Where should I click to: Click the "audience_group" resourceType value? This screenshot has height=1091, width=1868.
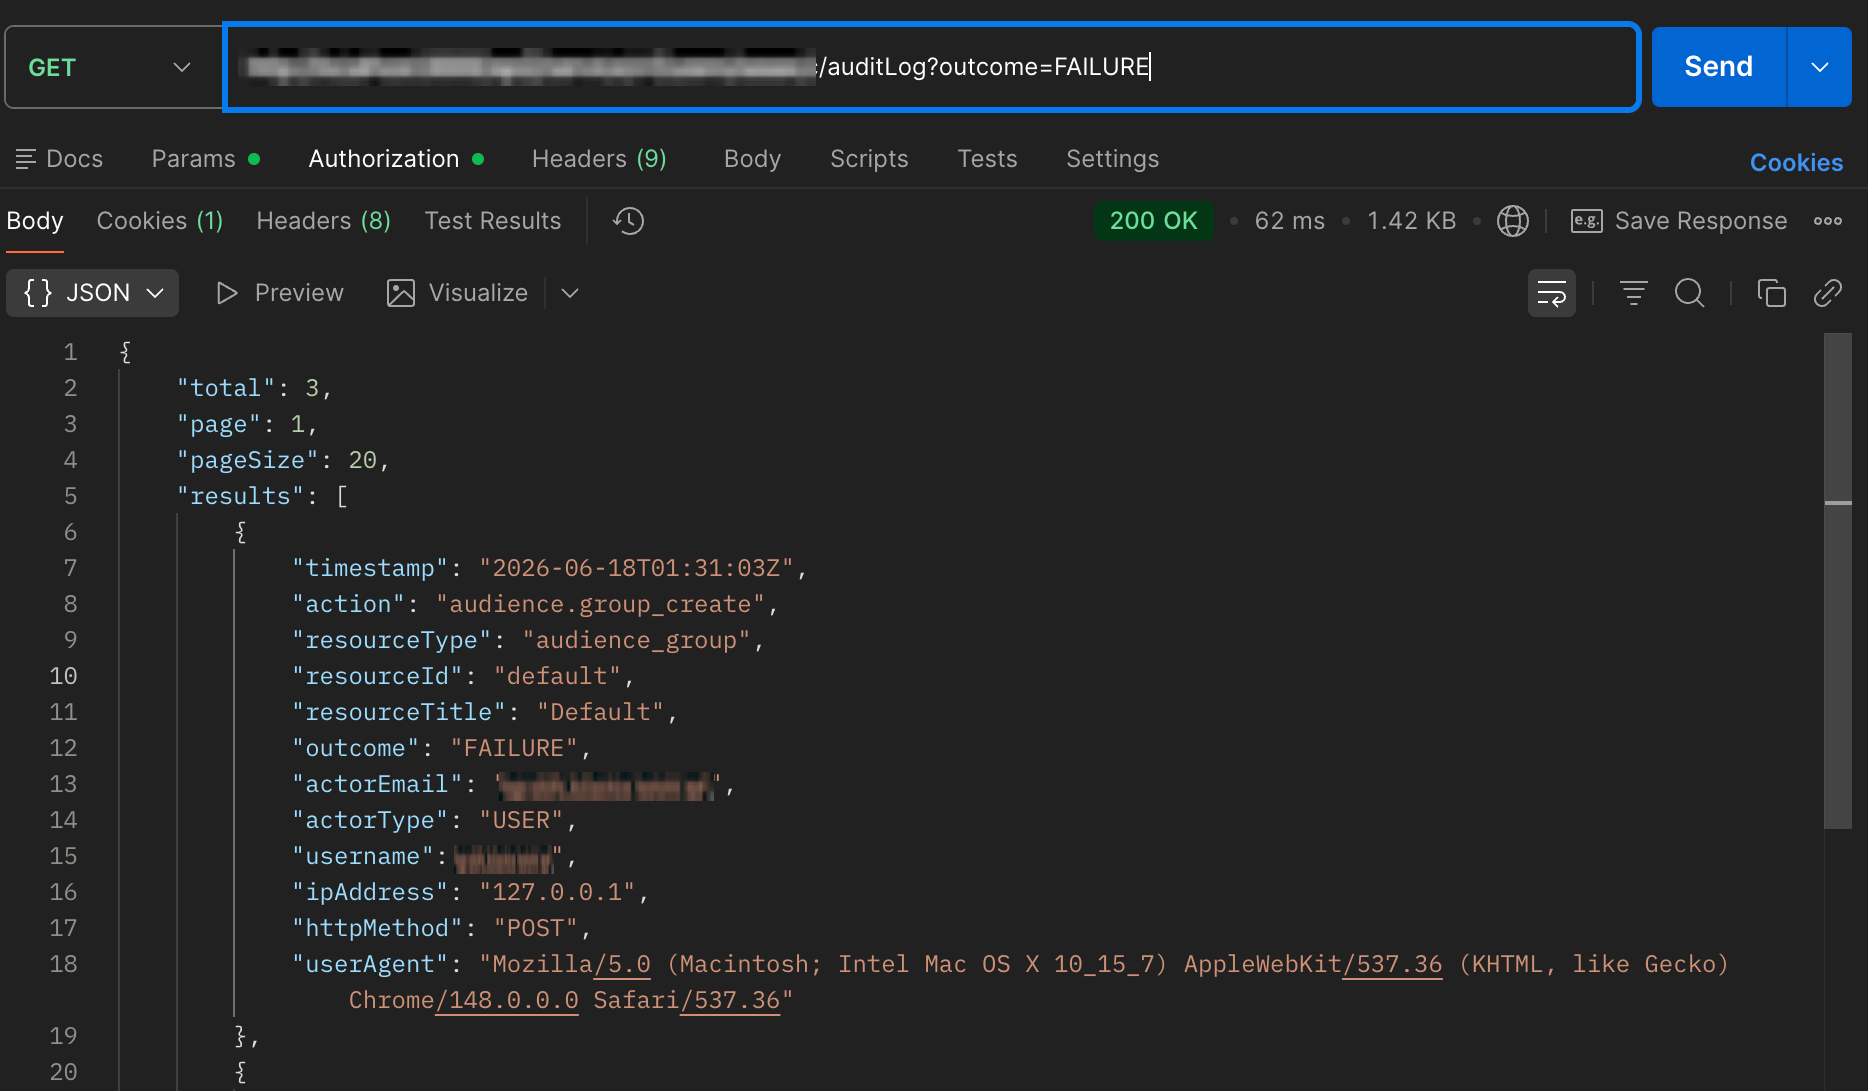(x=637, y=640)
